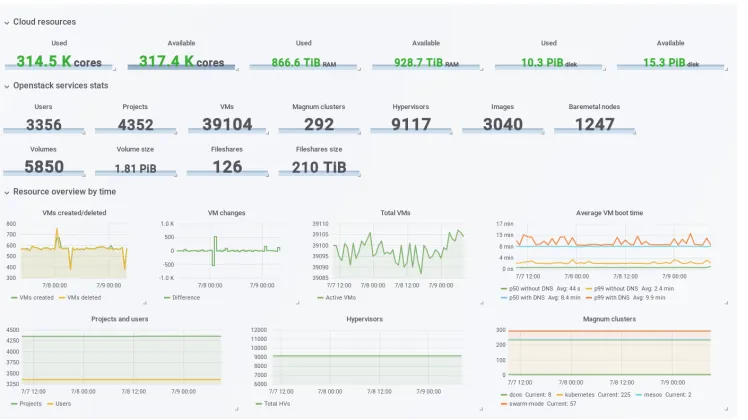Open the Projects and users panel title menu
This screenshot has width=748, height=420.
tap(120, 319)
